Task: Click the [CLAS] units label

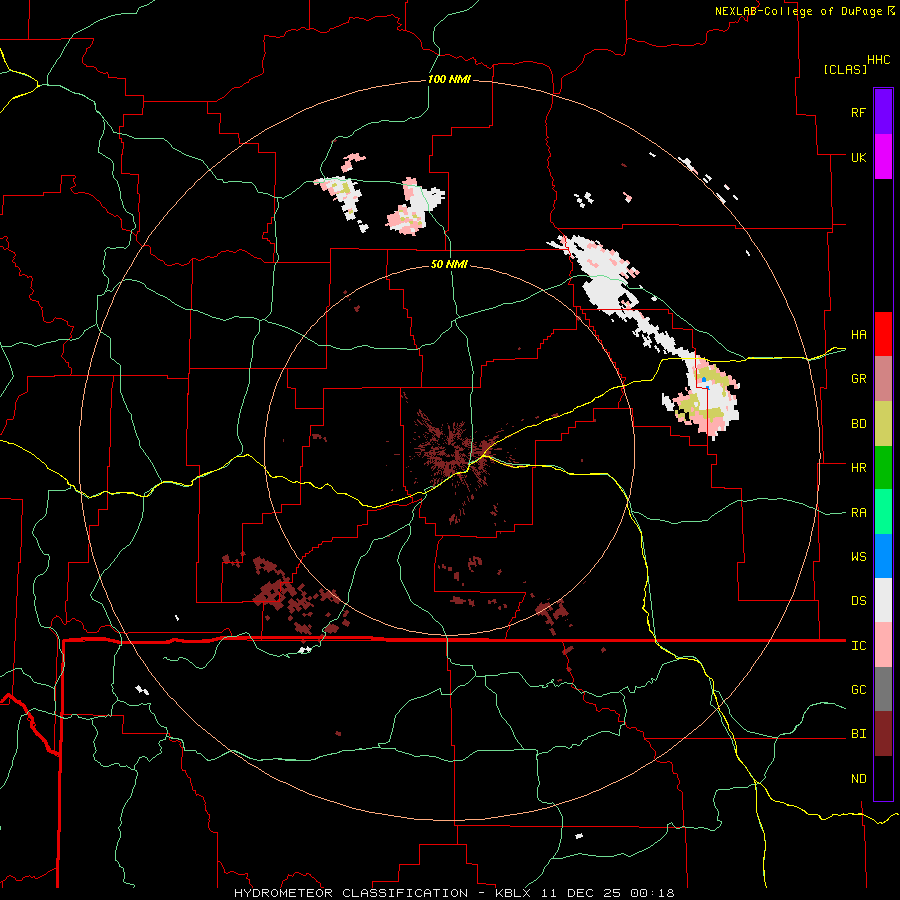Action: (x=845, y=69)
